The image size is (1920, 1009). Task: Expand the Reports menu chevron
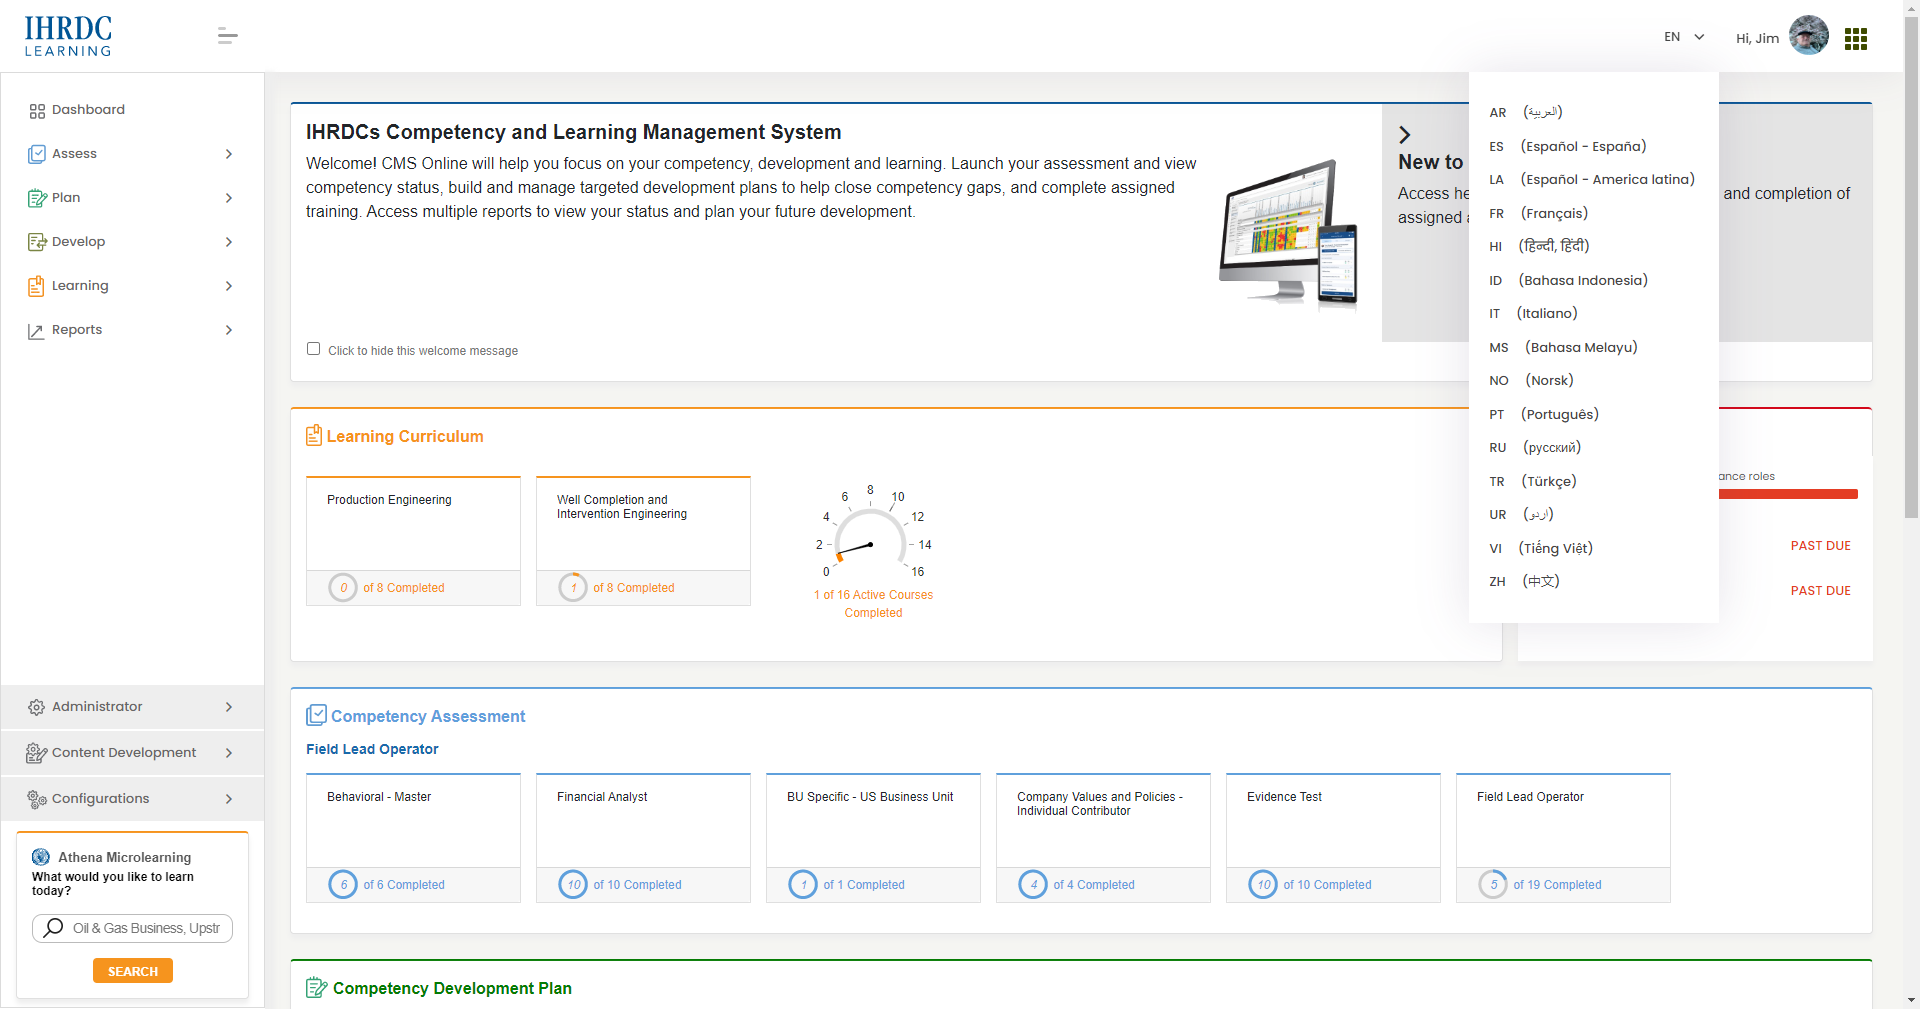[x=229, y=330]
